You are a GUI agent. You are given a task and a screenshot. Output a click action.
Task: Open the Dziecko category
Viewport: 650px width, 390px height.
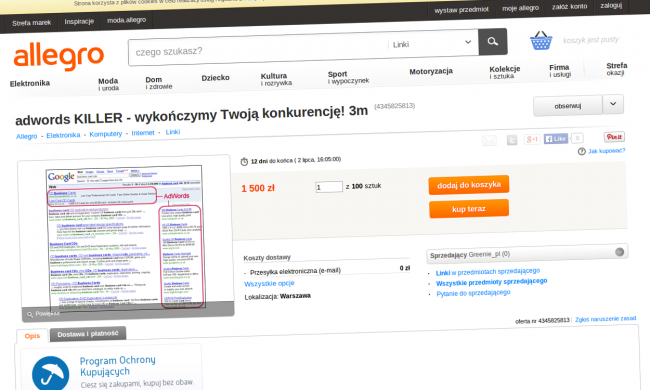216,78
